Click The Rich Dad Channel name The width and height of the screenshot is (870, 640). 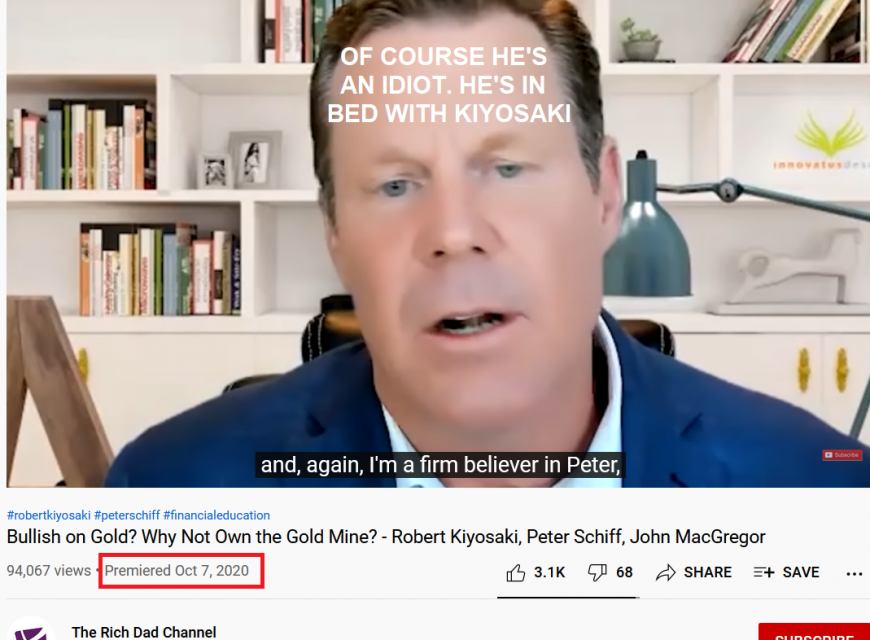coord(144,632)
